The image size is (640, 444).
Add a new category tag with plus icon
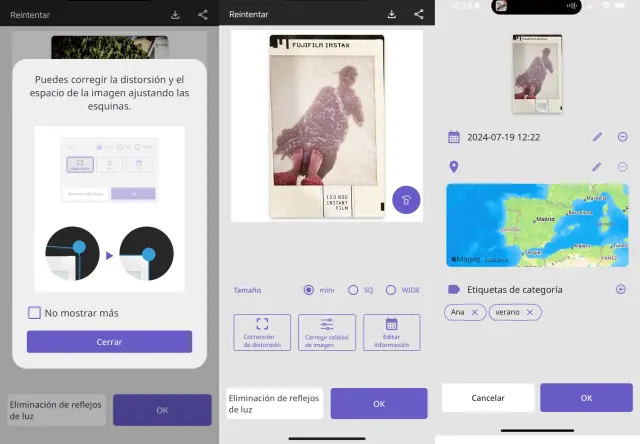tap(621, 289)
